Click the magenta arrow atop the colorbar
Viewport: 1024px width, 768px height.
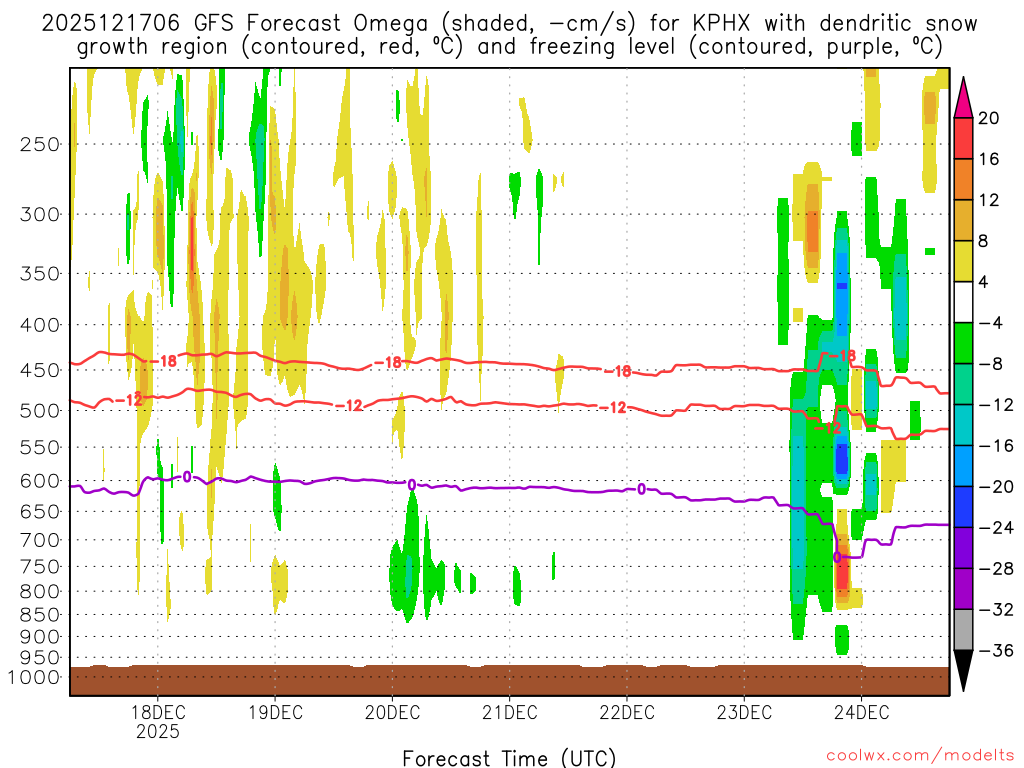click(x=963, y=98)
